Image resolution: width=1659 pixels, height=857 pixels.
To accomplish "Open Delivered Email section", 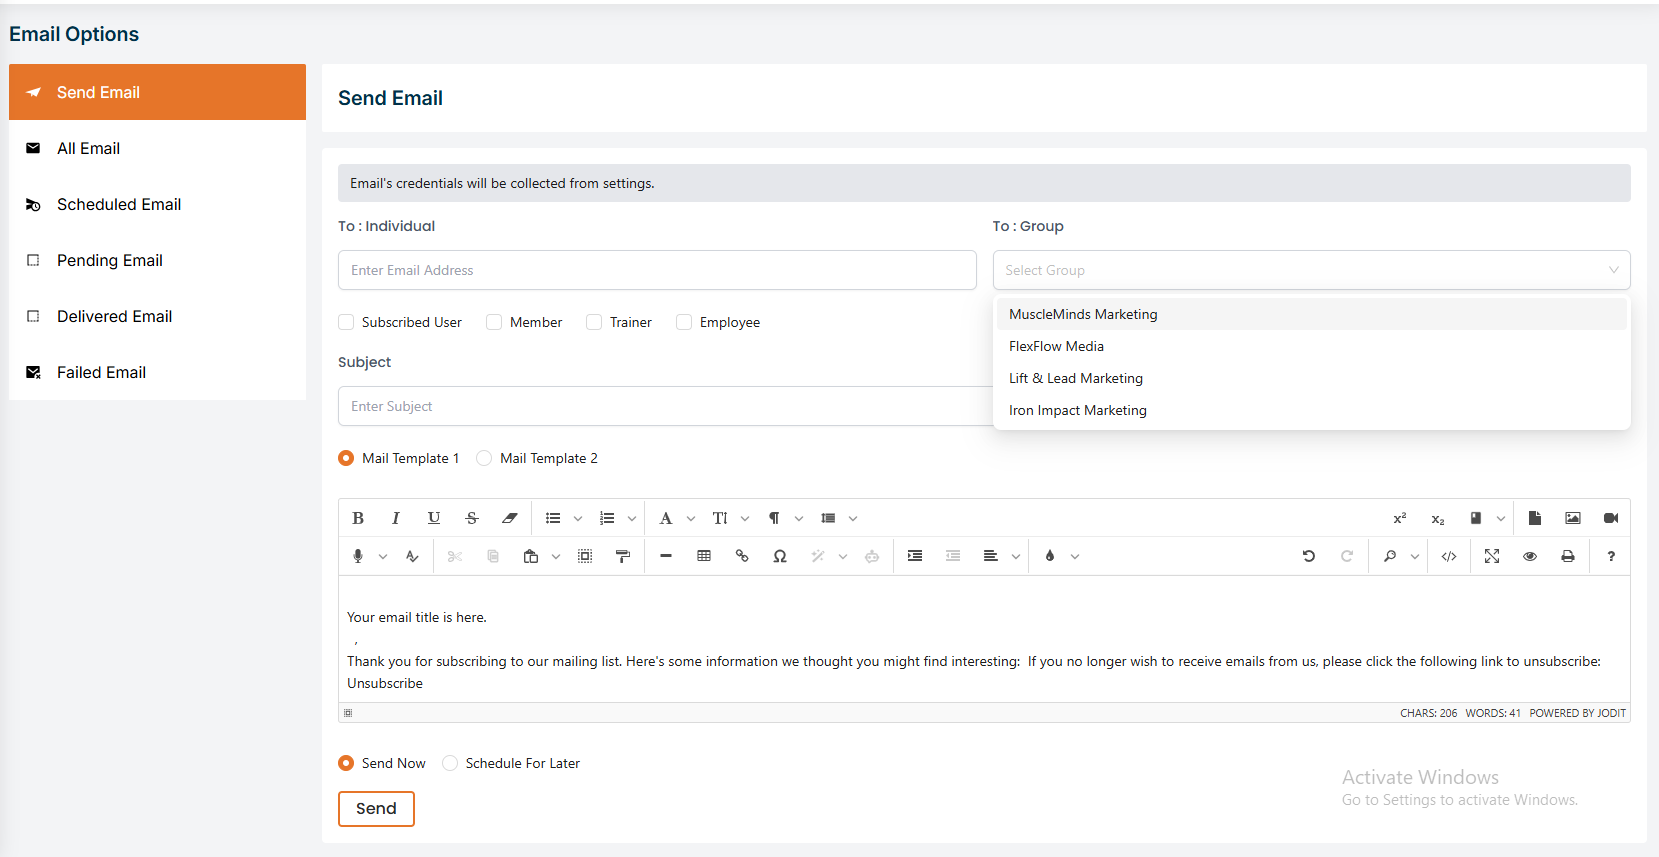I will pyautogui.click(x=157, y=316).
